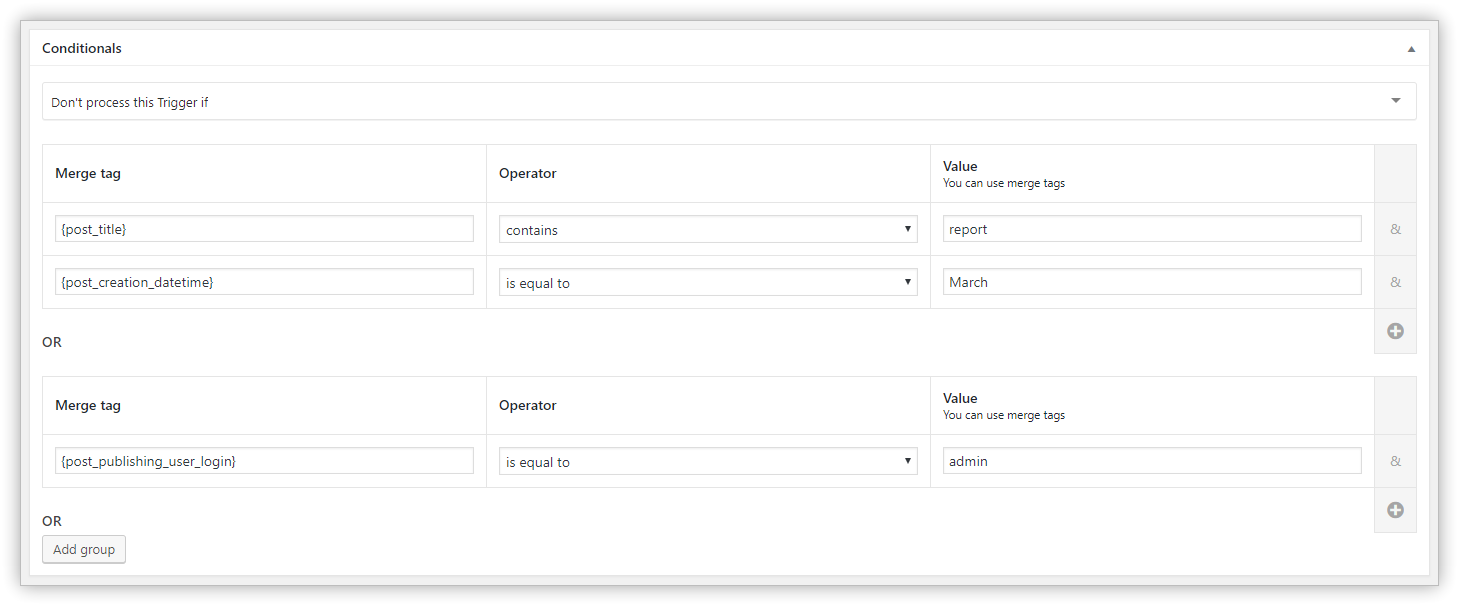Click the "March" value field

(1152, 282)
